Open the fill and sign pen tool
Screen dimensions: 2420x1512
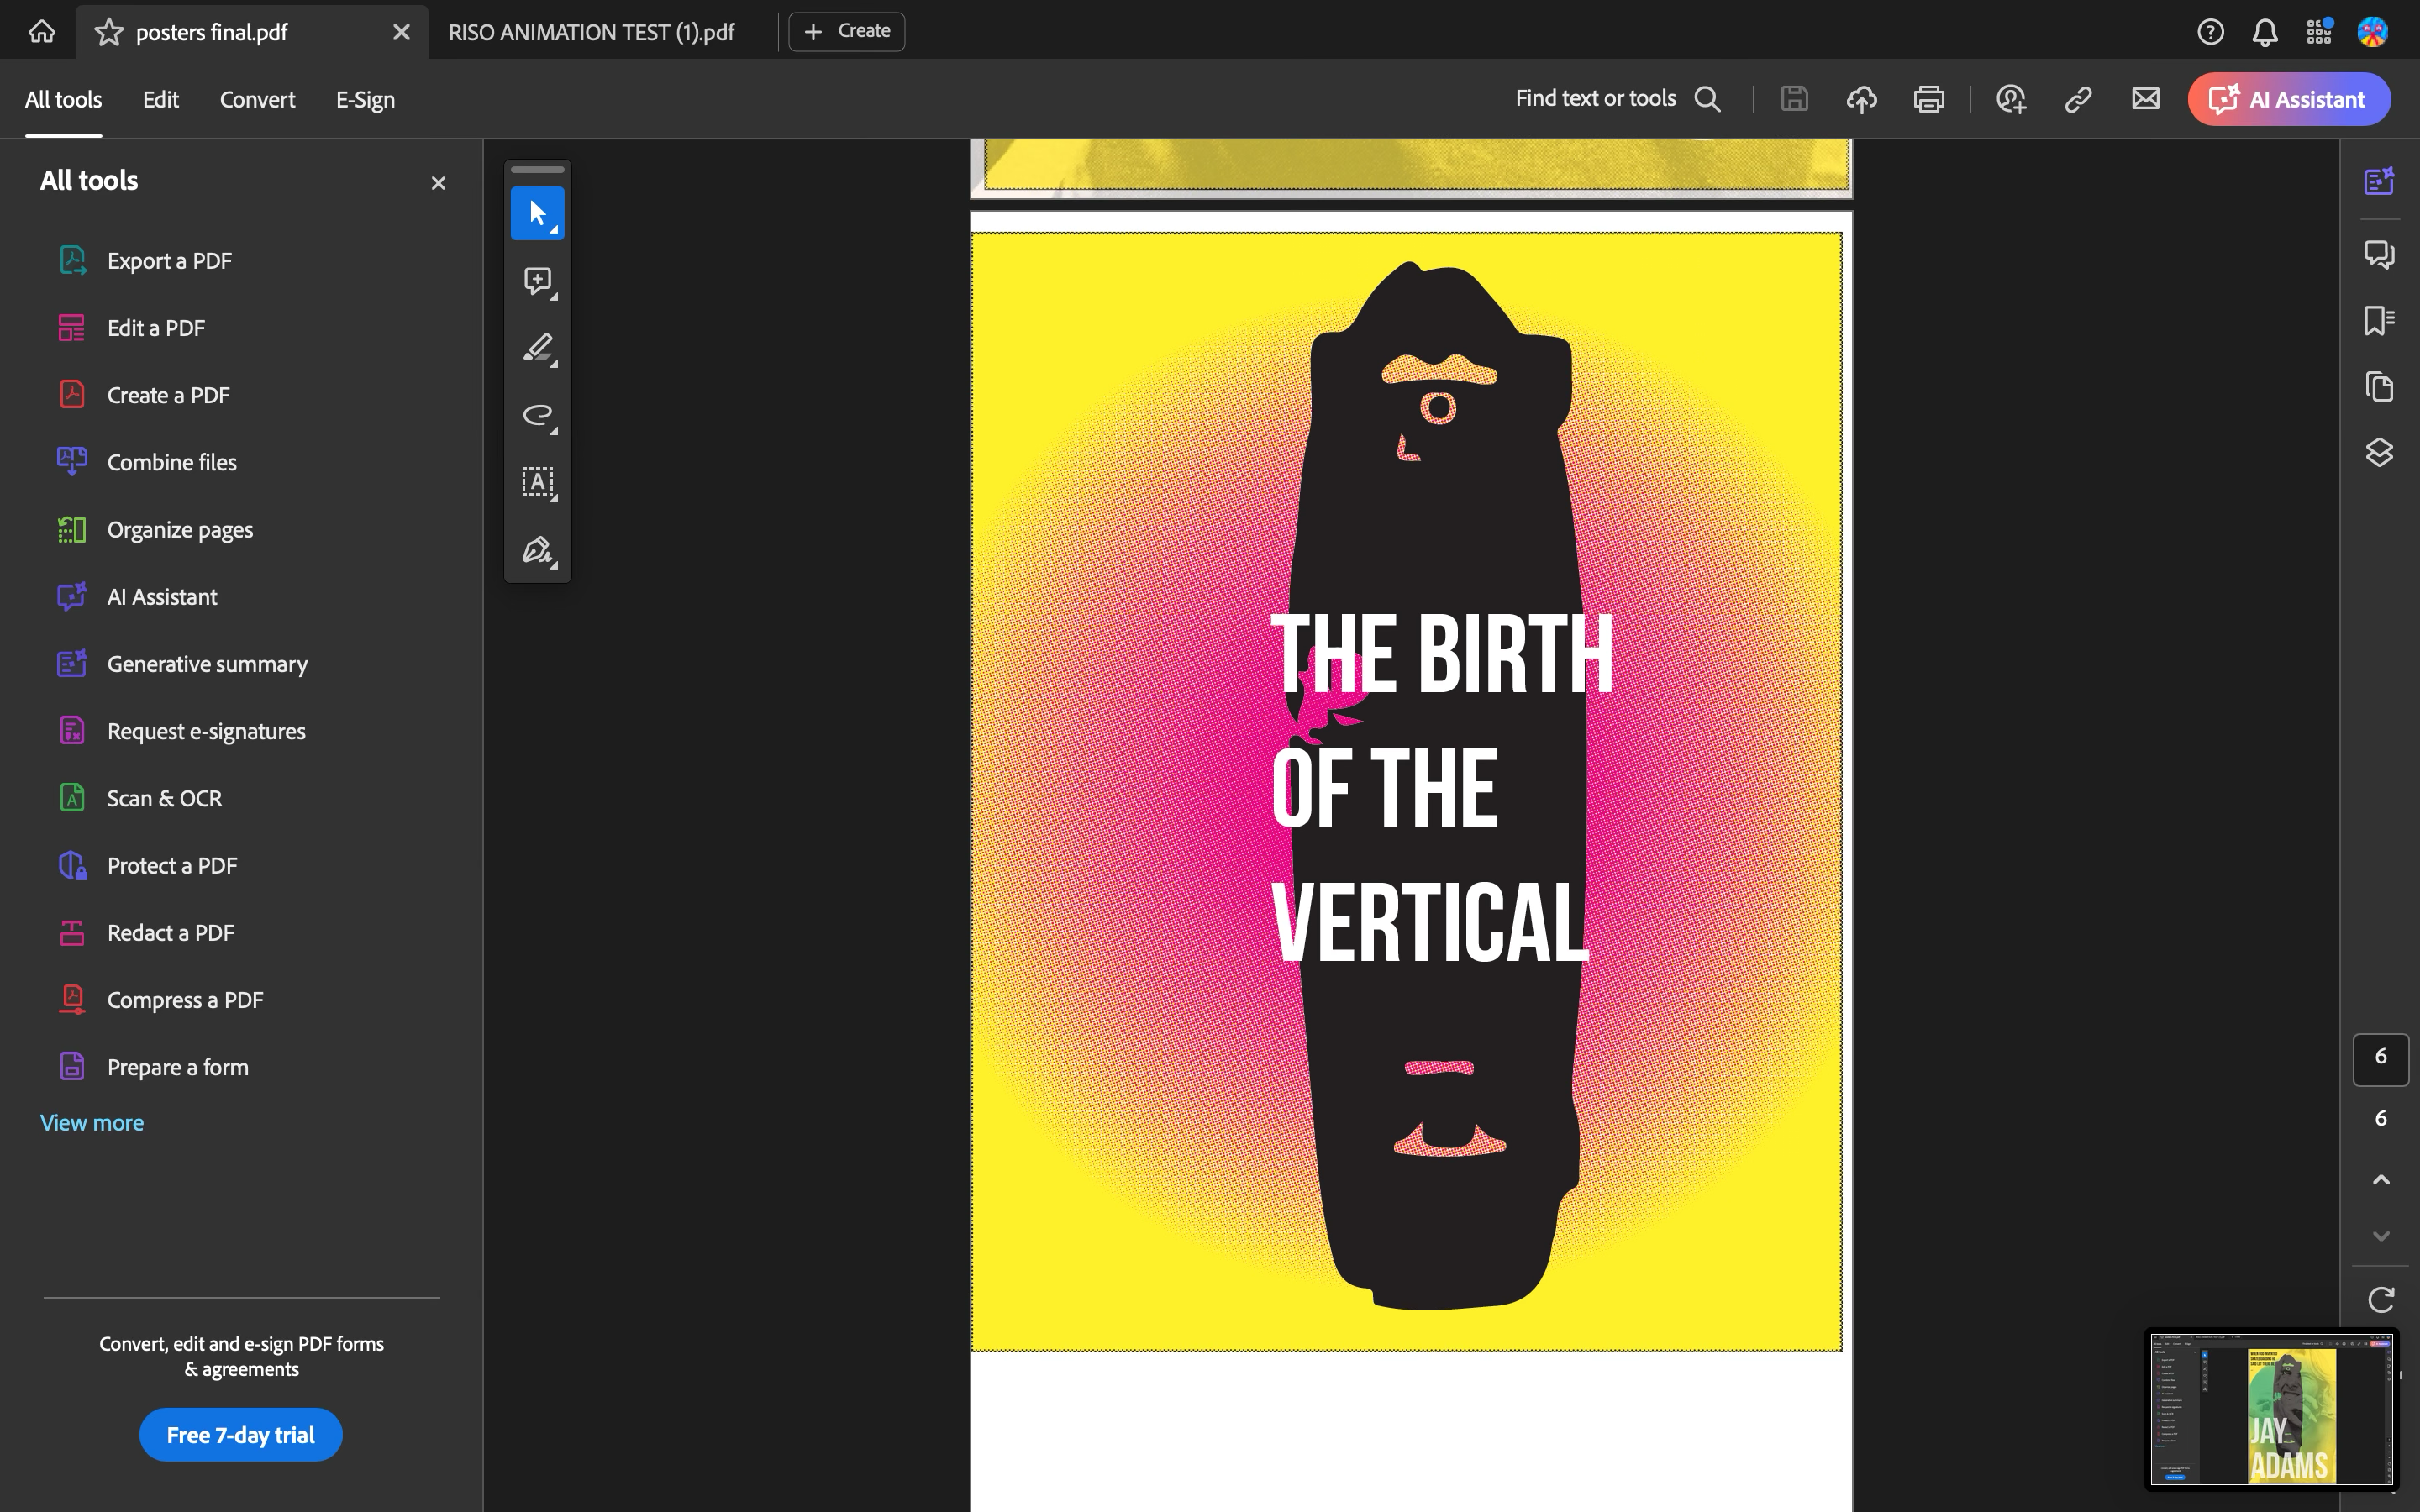(537, 550)
